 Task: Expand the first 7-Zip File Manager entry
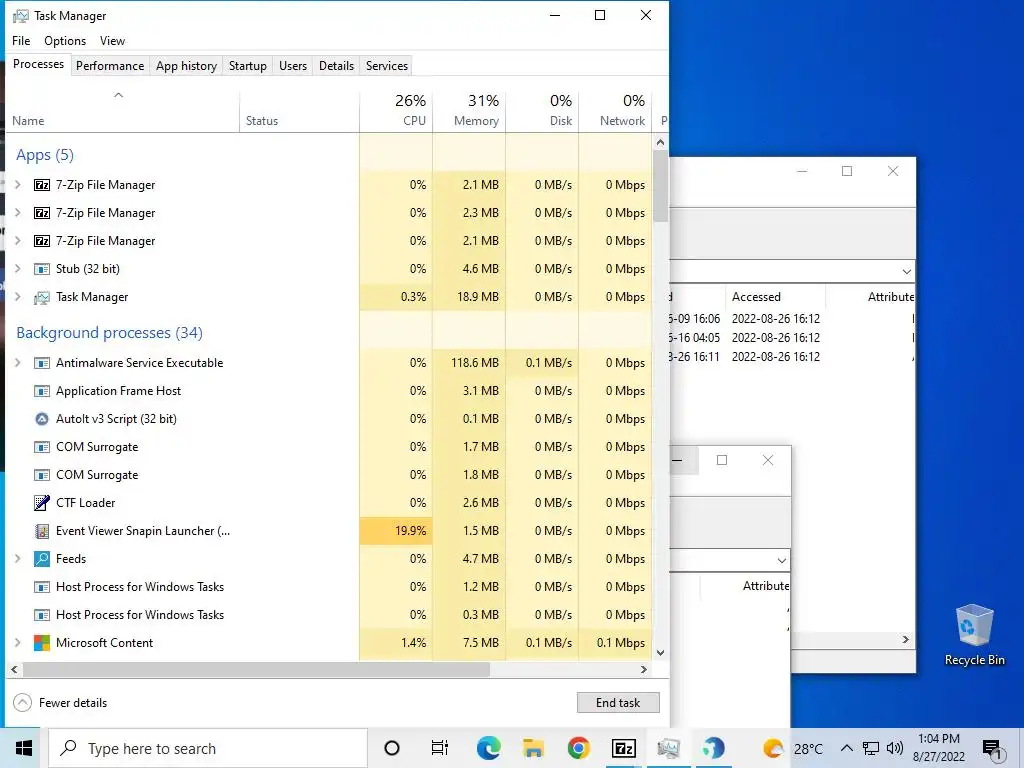[x=18, y=185]
